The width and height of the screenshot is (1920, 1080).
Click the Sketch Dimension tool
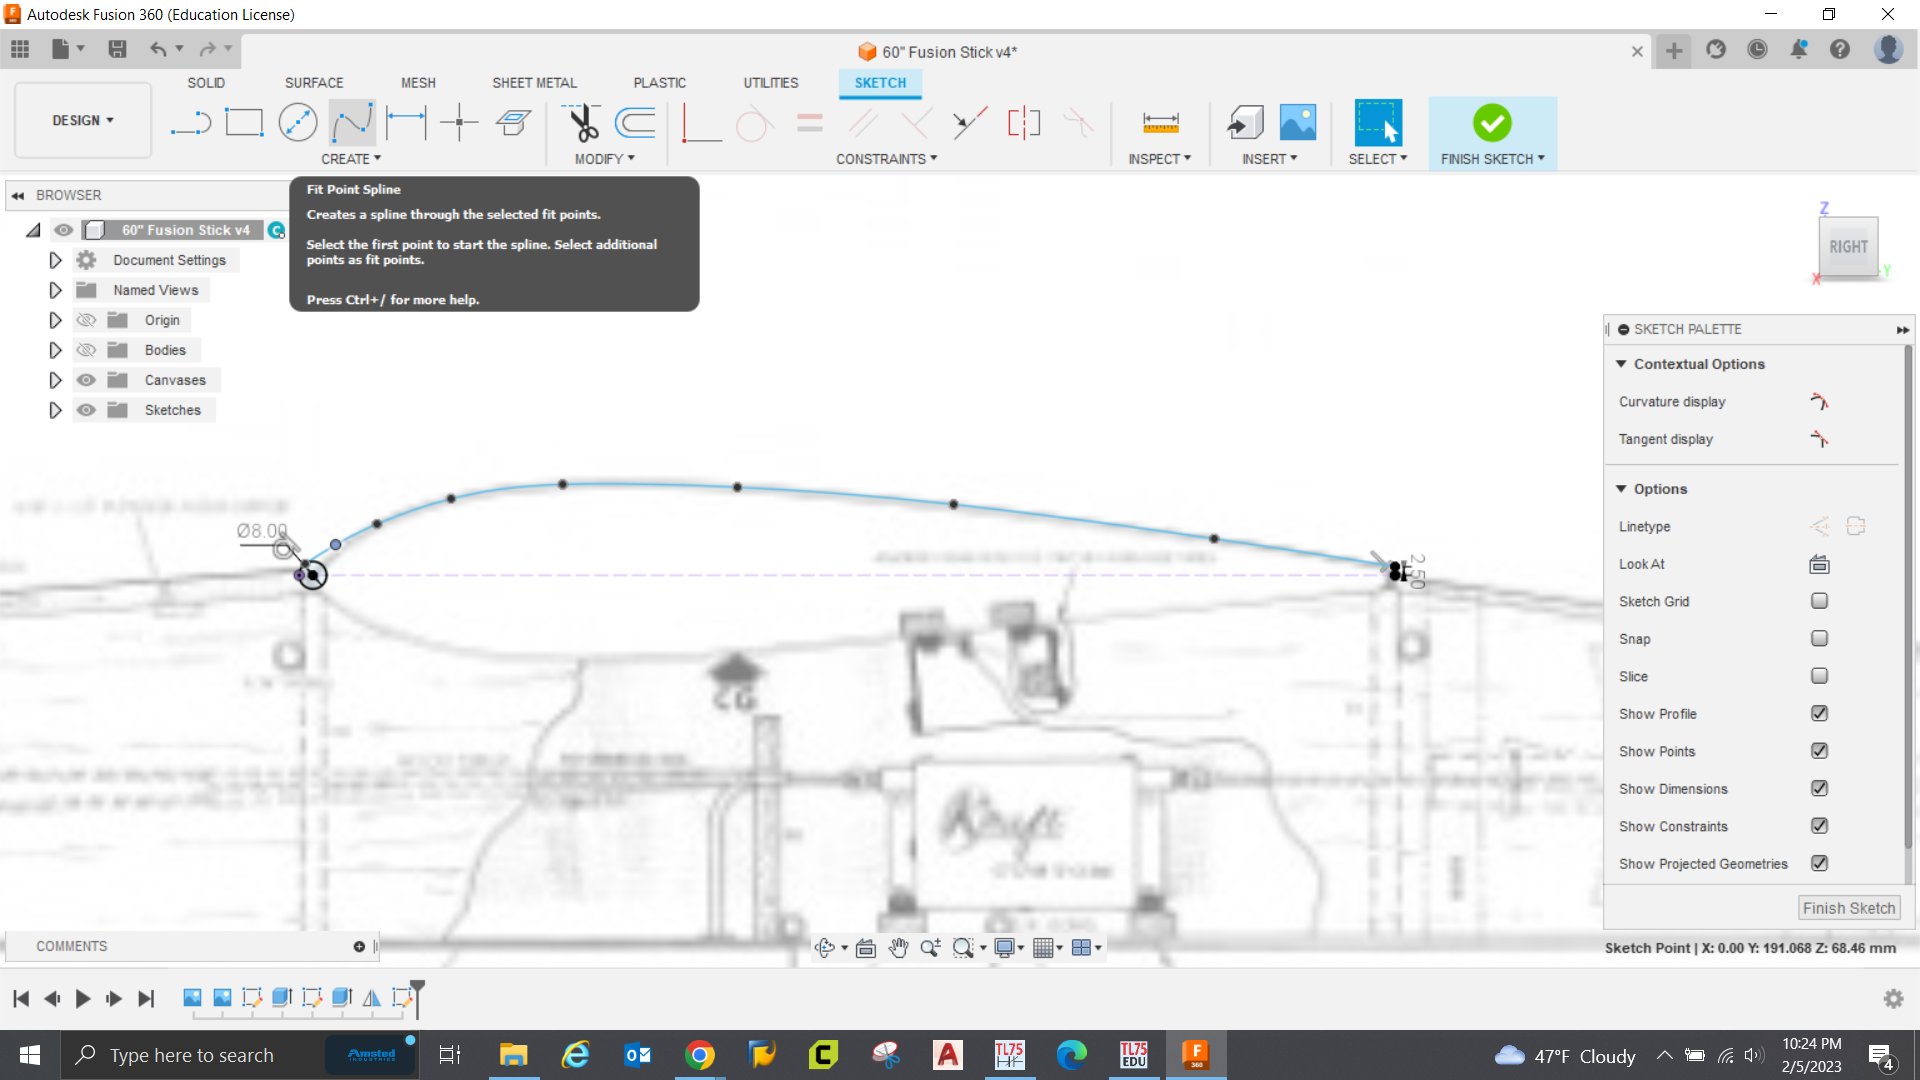406,123
